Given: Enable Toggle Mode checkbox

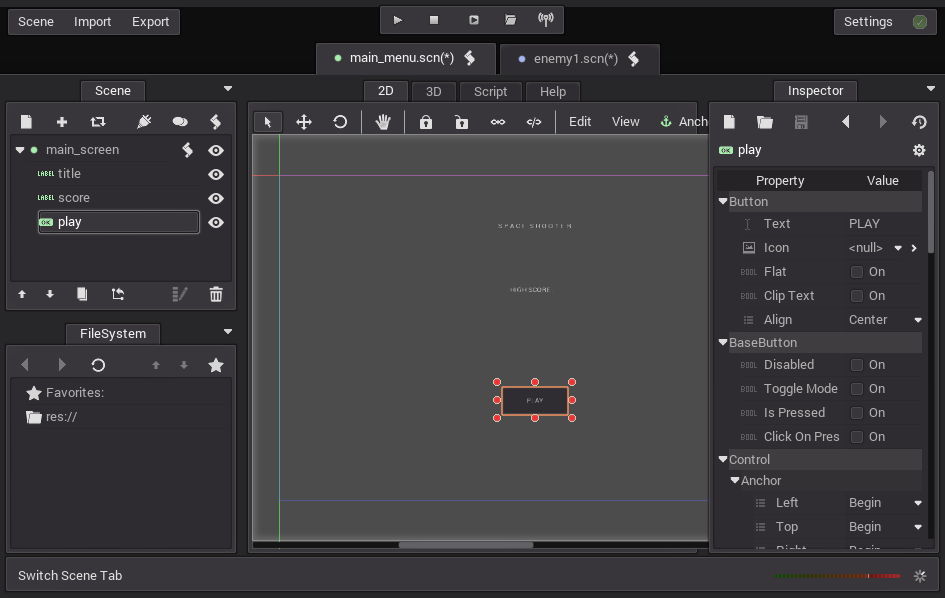Looking at the screenshot, I should [856, 389].
